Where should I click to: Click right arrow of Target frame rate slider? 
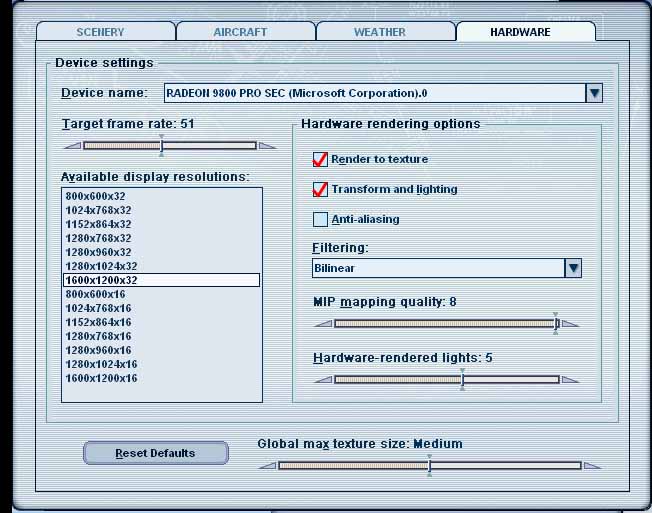267,146
